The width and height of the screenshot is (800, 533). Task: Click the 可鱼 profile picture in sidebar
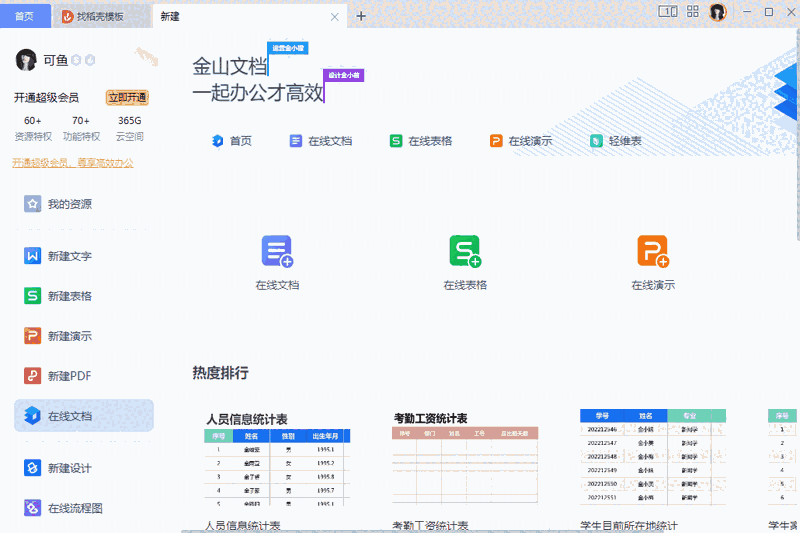click(26, 60)
